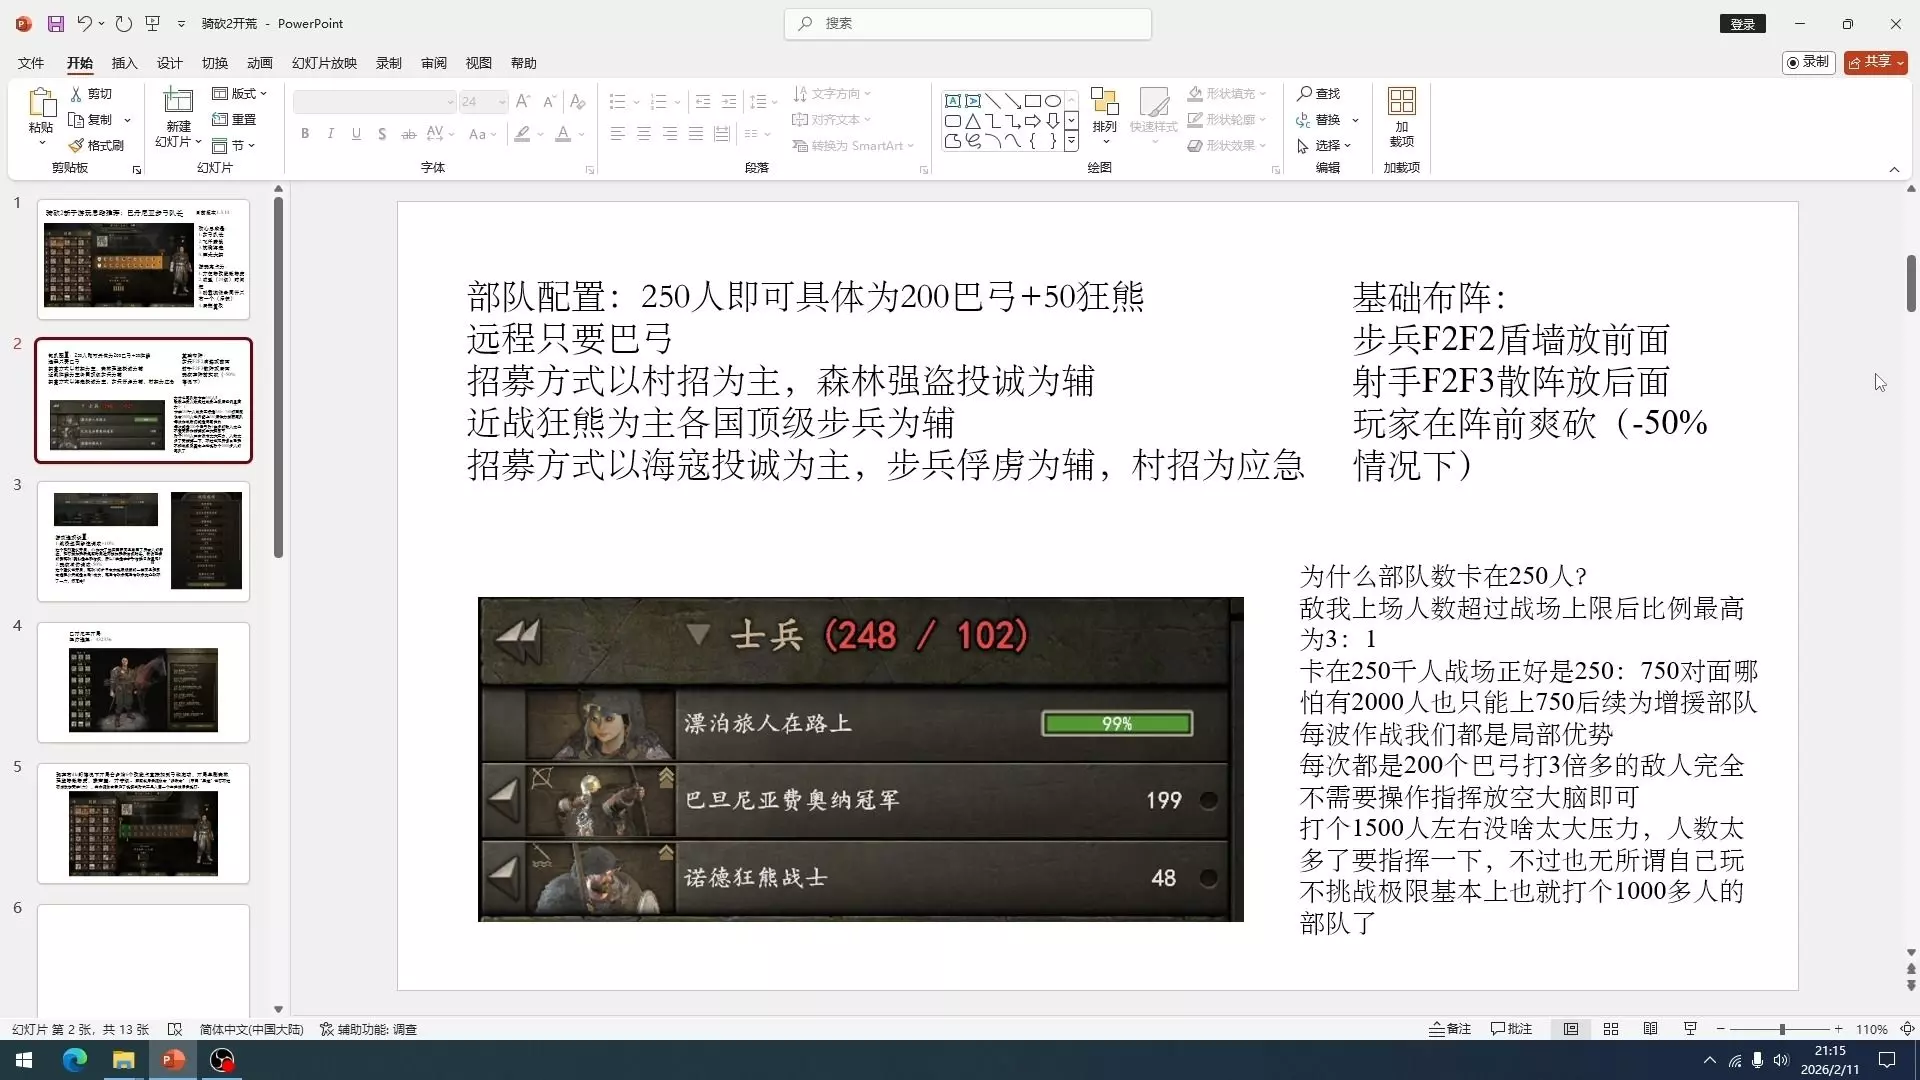This screenshot has height=1080, width=1920.
Task: Open the font name dropdown
Action: tap(449, 102)
